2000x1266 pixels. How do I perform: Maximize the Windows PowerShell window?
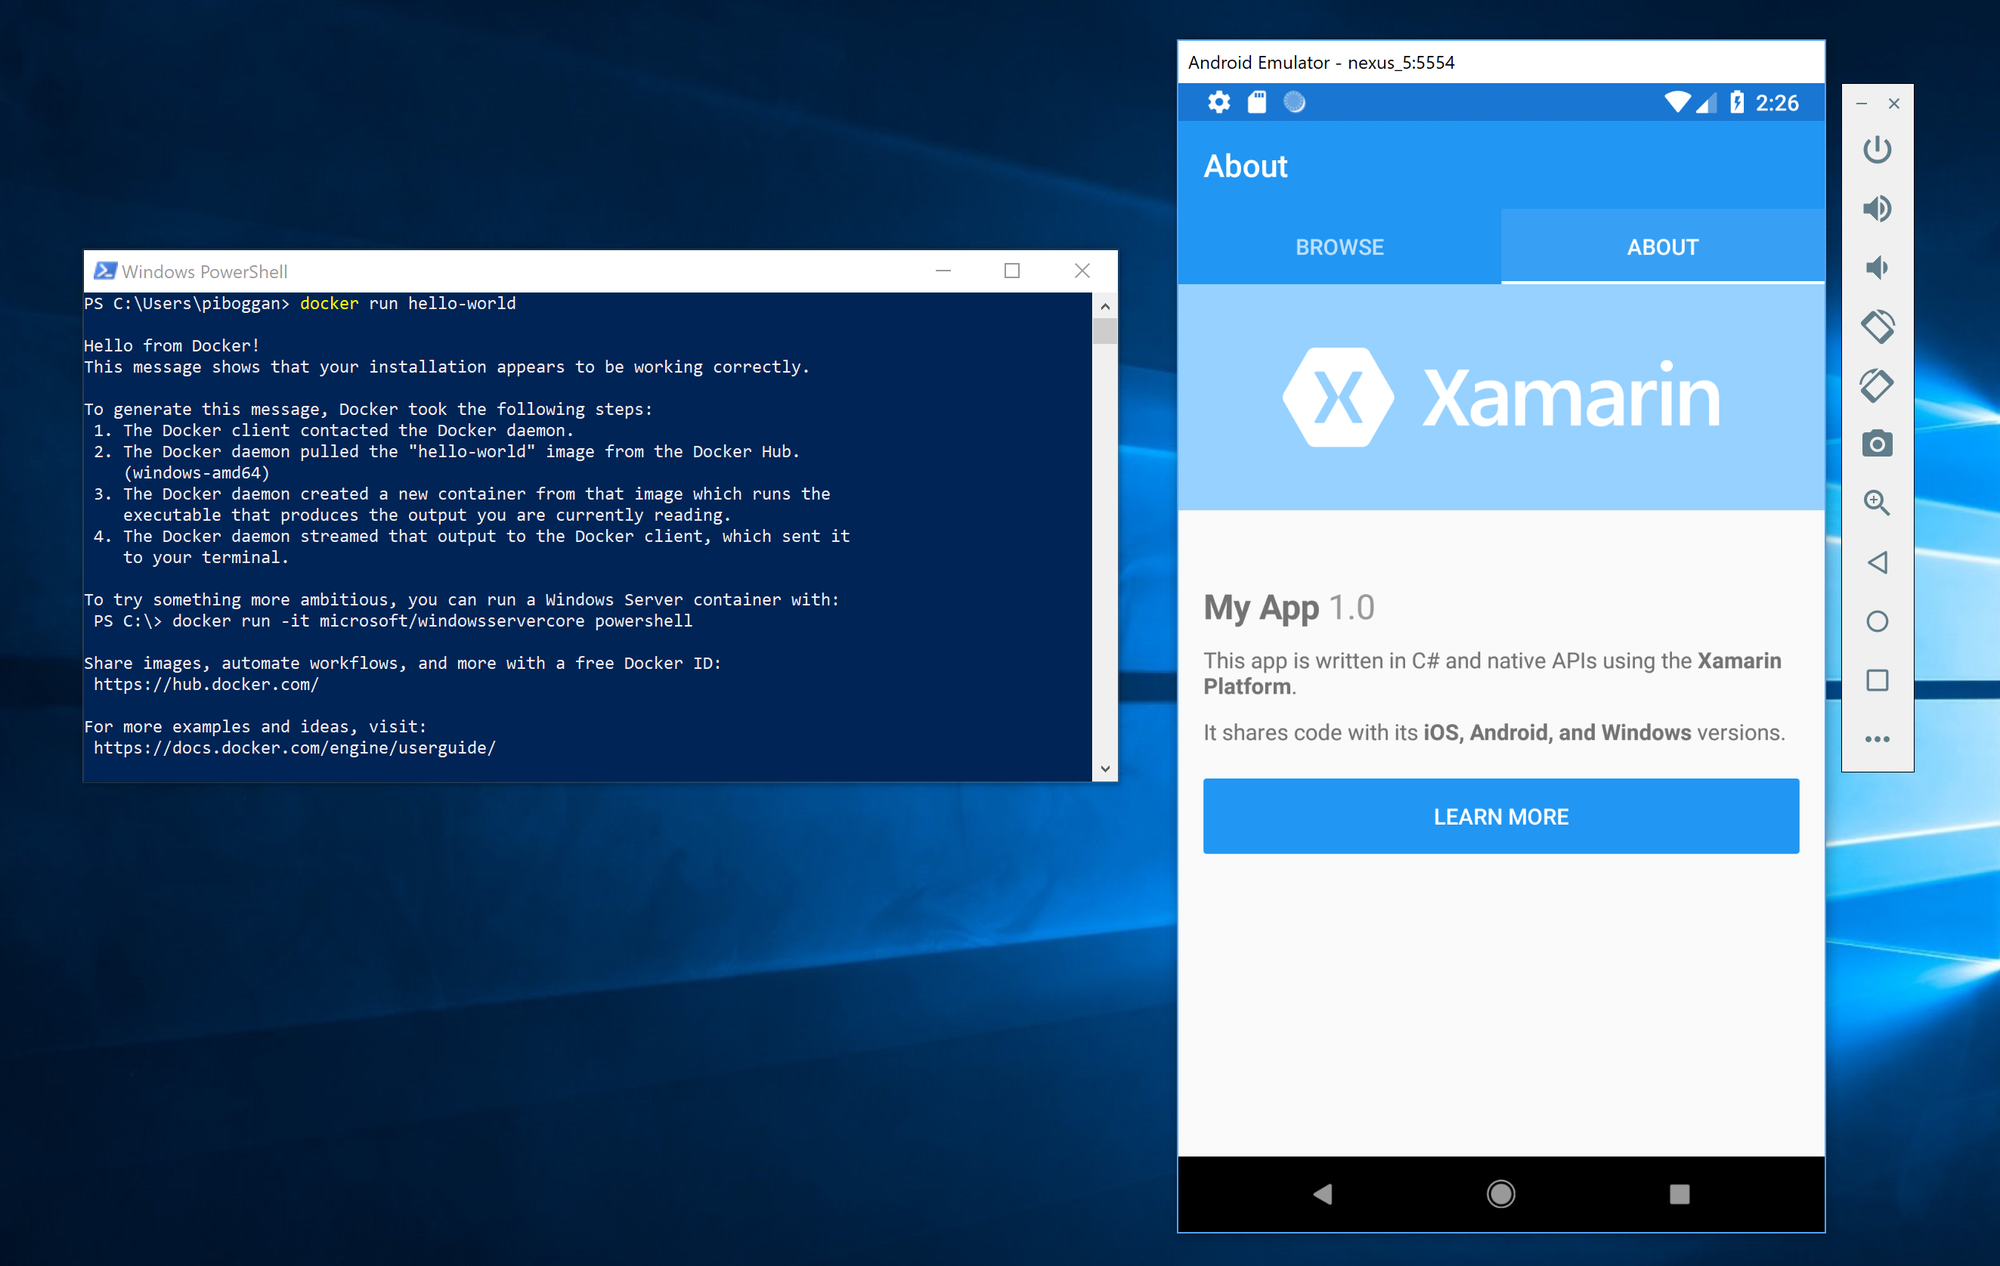click(x=1012, y=271)
